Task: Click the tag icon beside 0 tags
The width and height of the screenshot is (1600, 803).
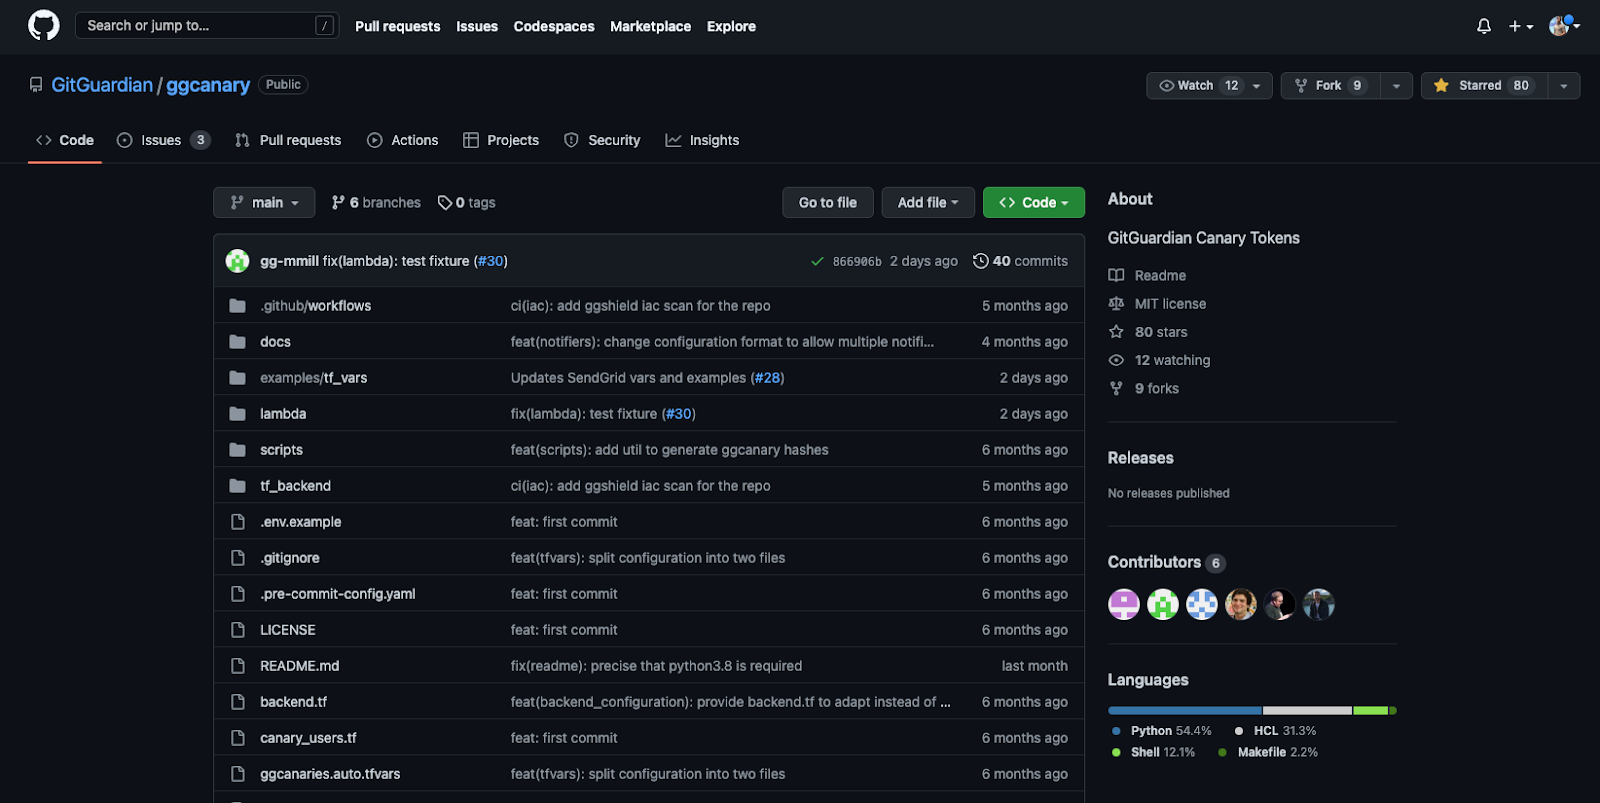Action: pos(445,203)
